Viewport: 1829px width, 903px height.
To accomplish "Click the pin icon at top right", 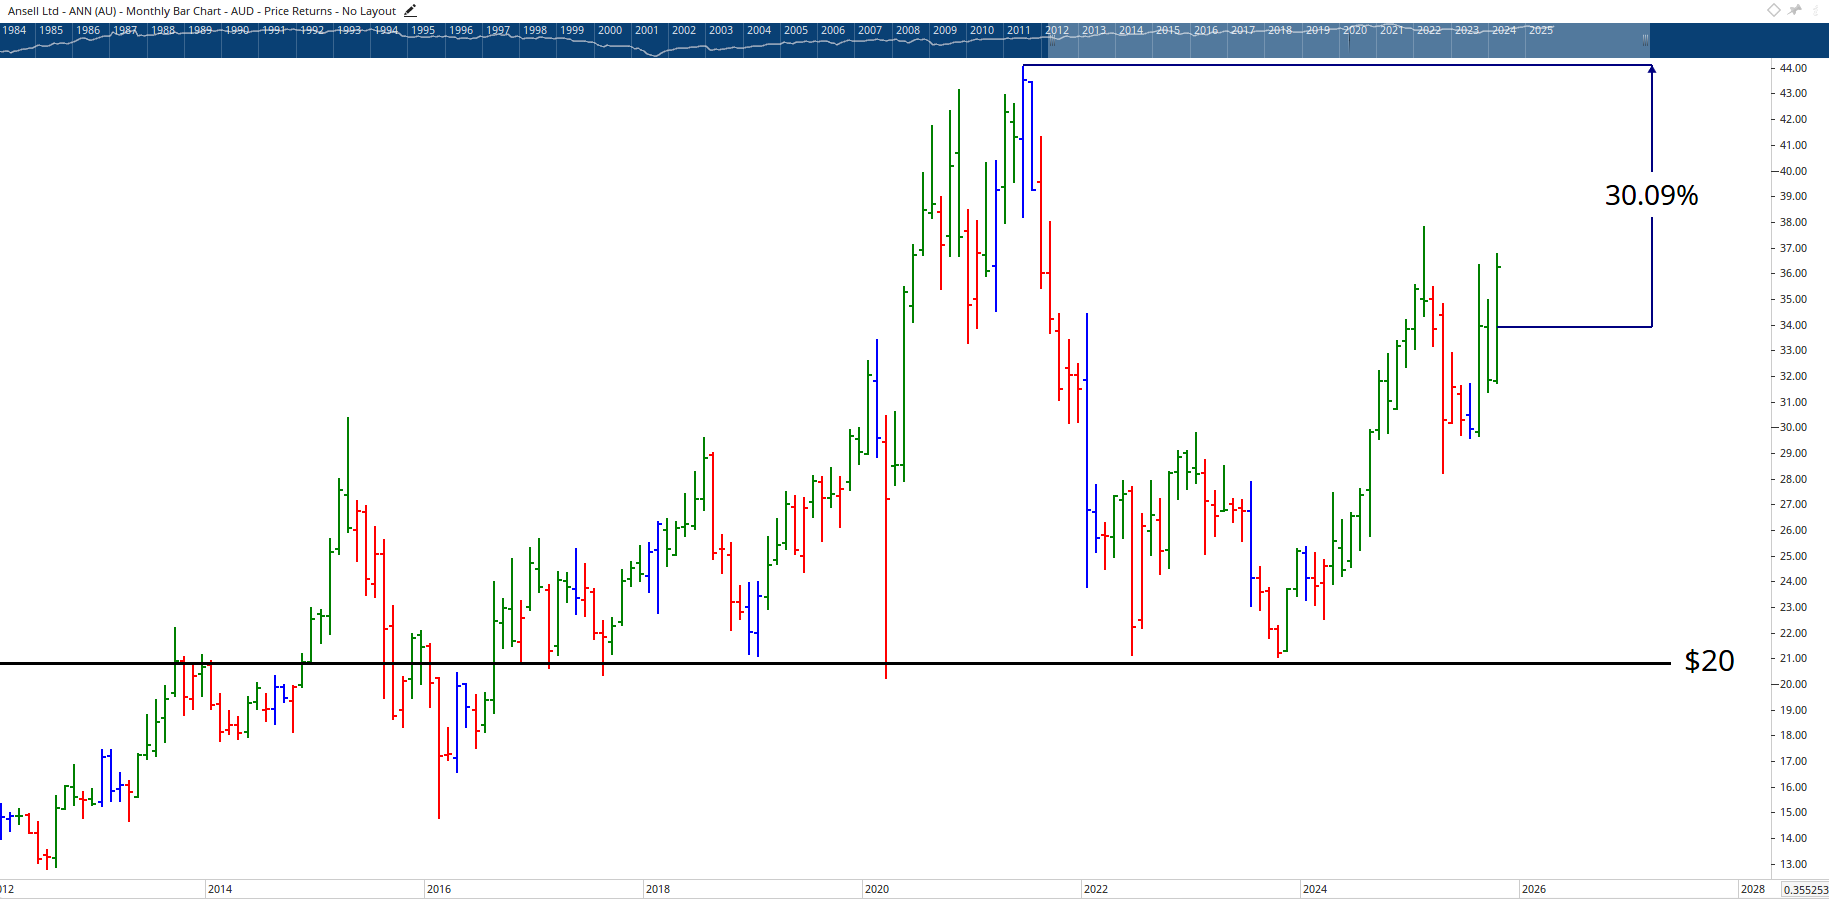I will (1795, 10).
